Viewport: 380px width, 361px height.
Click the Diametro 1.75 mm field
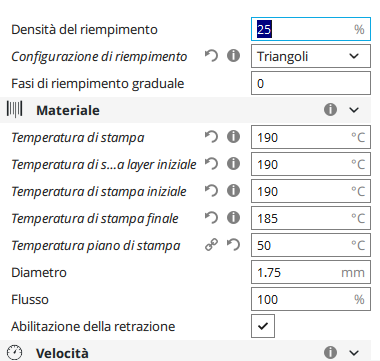(311, 272)
